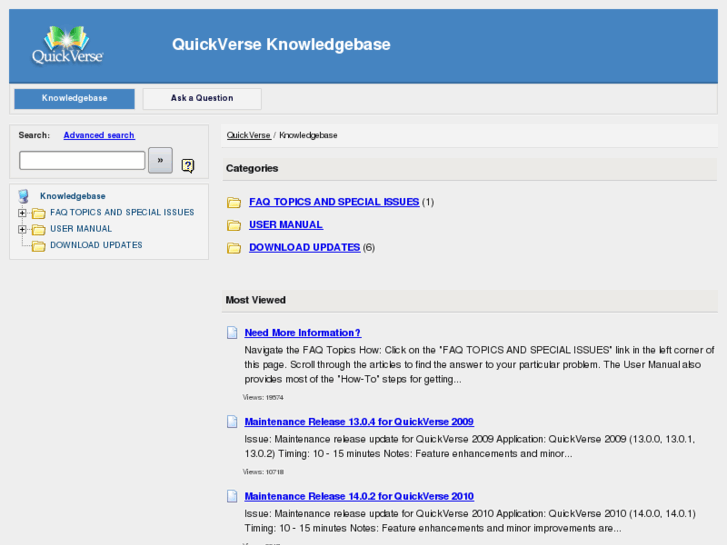The height and width of the screenshot is (545, 727).
Task: Open Need More Information? article
Action: 303,333
